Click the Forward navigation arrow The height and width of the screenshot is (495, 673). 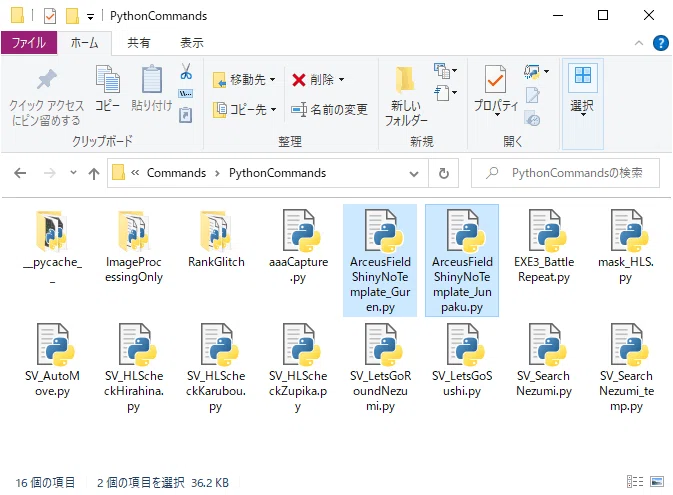50,173
